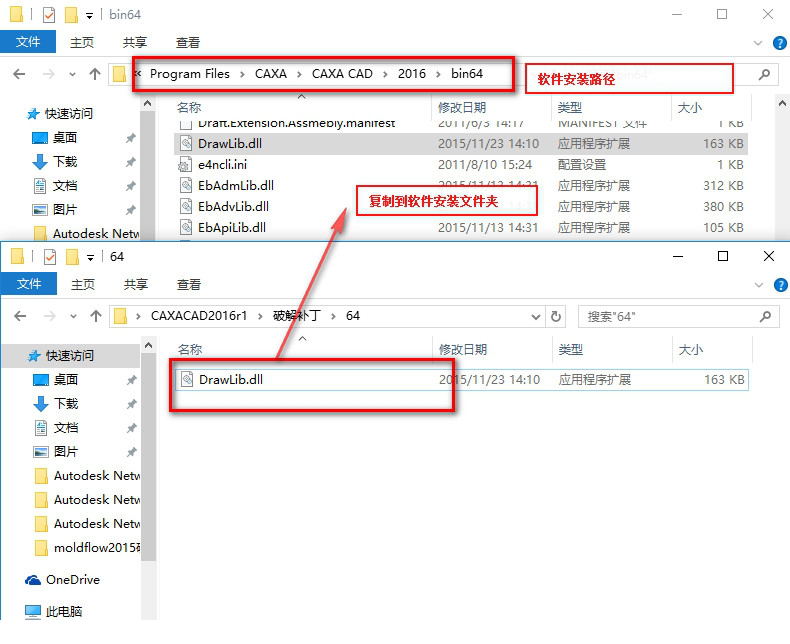Click properties checkmark icon in 64 title bar
This screenshot has height=644, width=790.
pos(50,256)
